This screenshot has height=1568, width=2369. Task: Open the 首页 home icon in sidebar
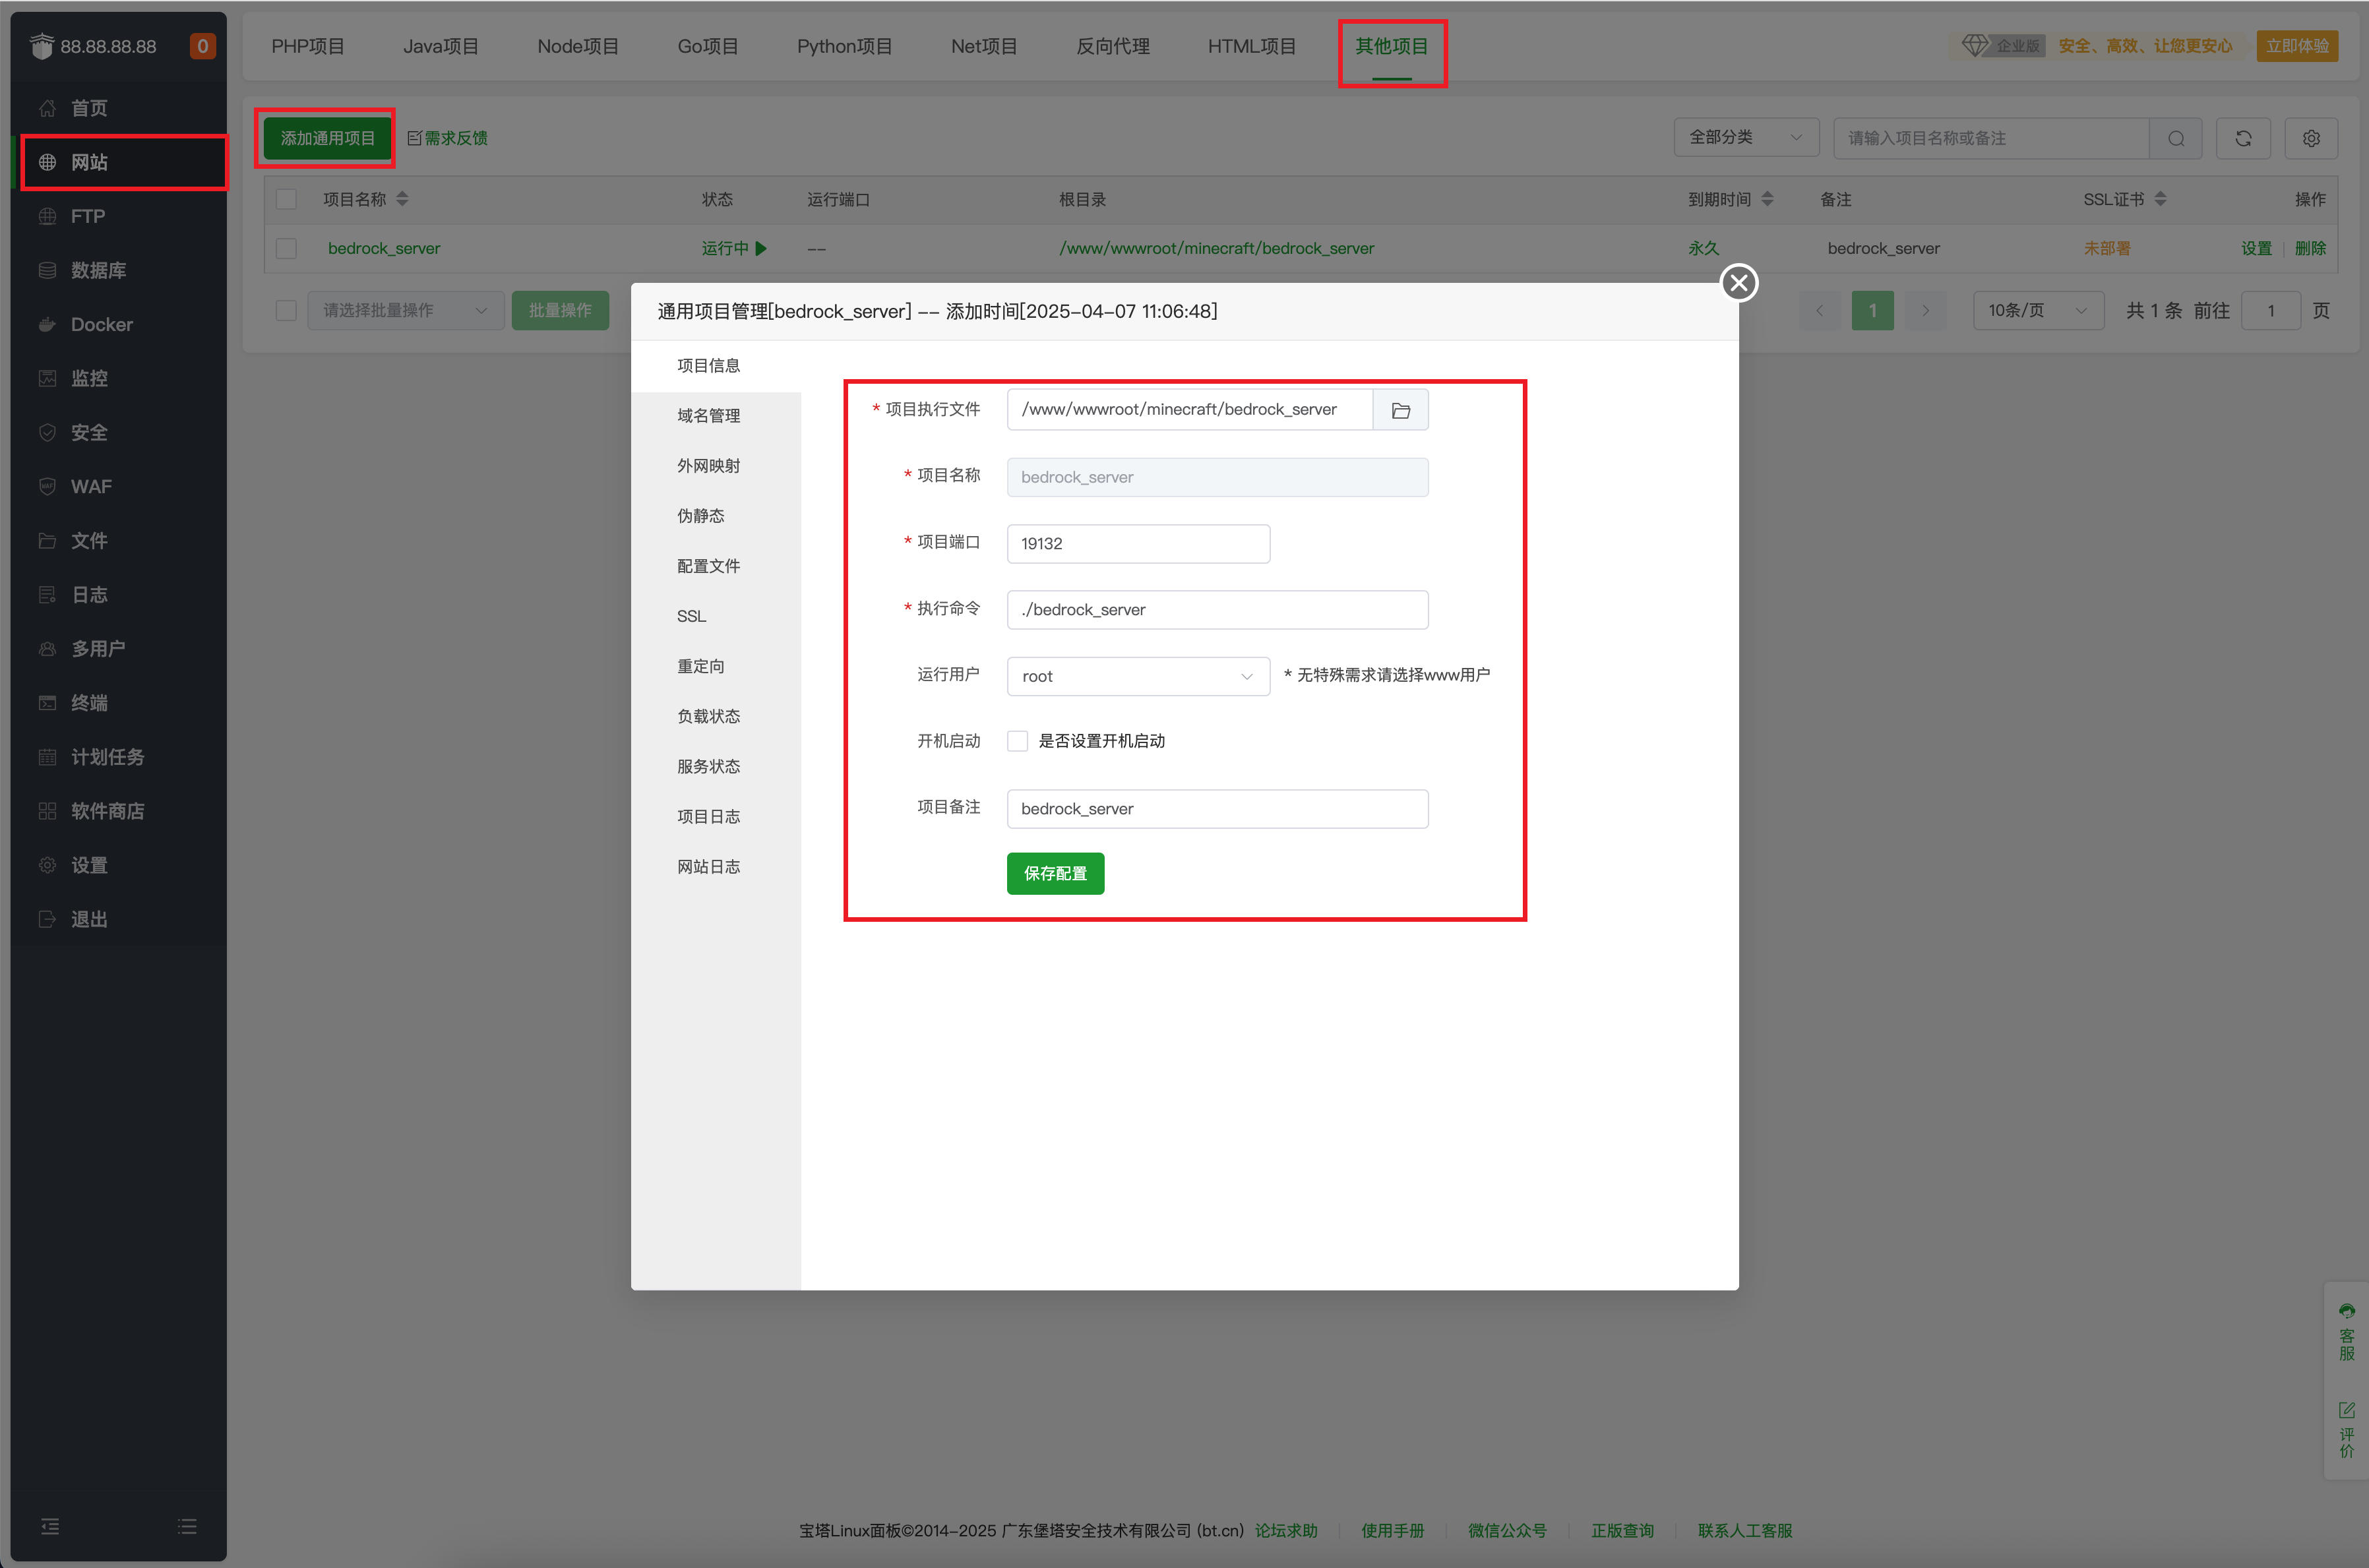tap(47, 108)
